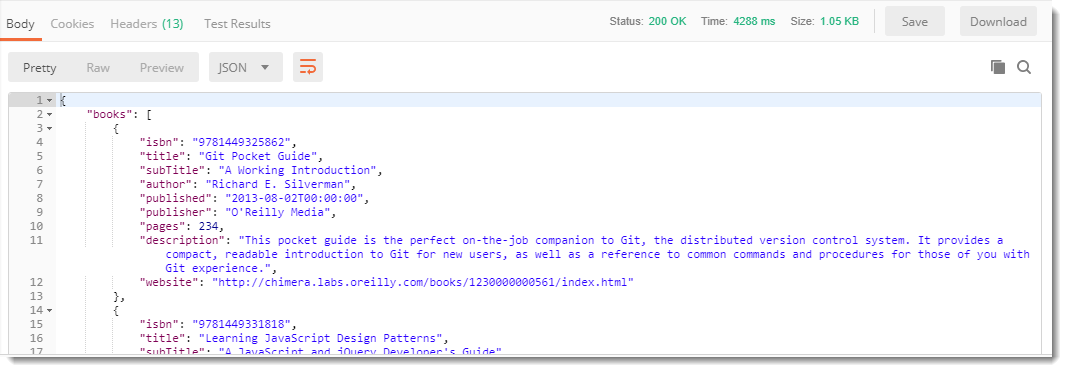1067x372 pixels.
Task: Save the response with Save button
Action: tap(915, 22)
